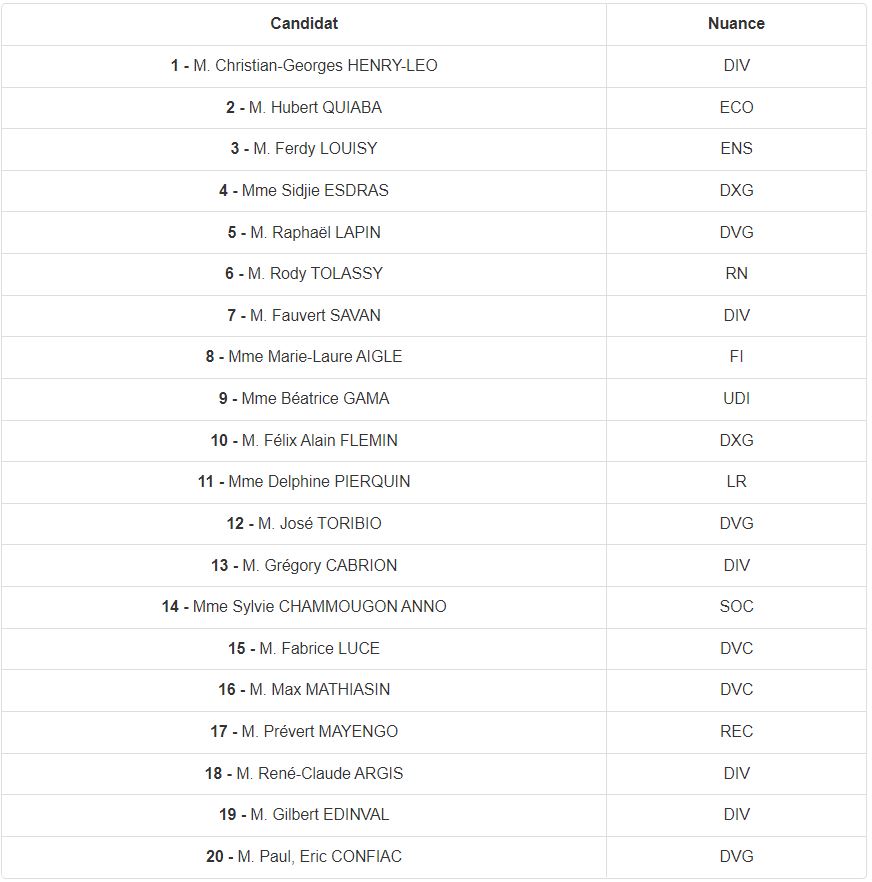
Task: Click the LR nuance label
Action: click(x=736, y=482)
